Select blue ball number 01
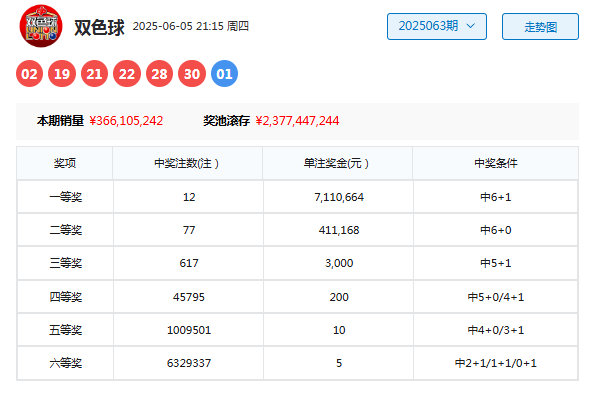 (224, 74)
